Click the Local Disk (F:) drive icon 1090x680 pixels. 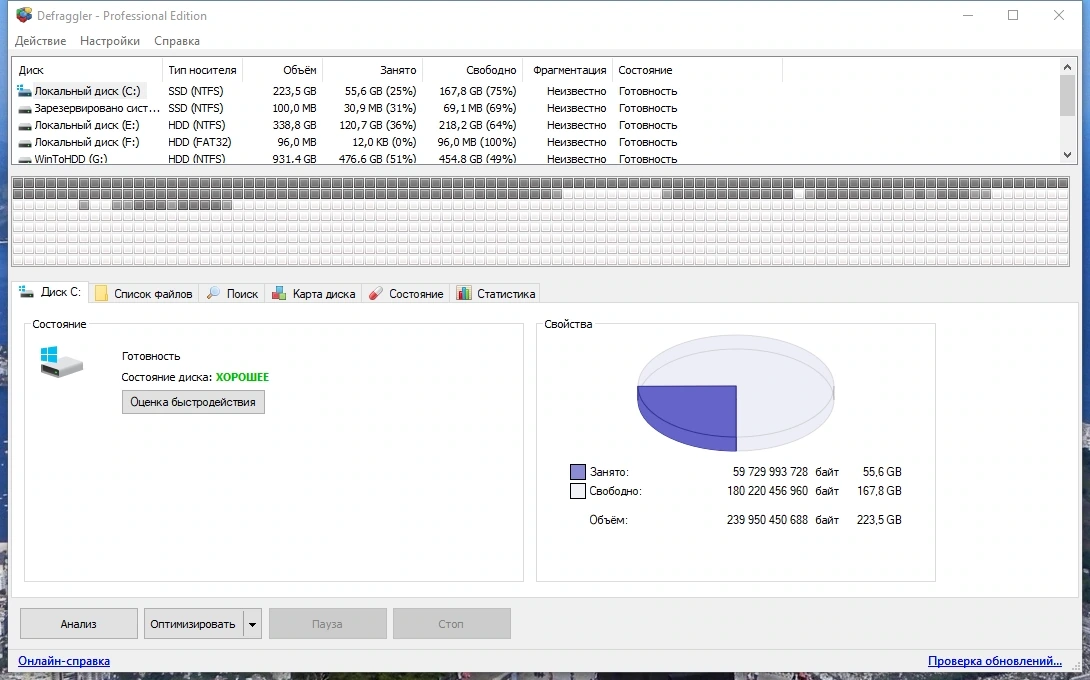(x=24, y=143)
